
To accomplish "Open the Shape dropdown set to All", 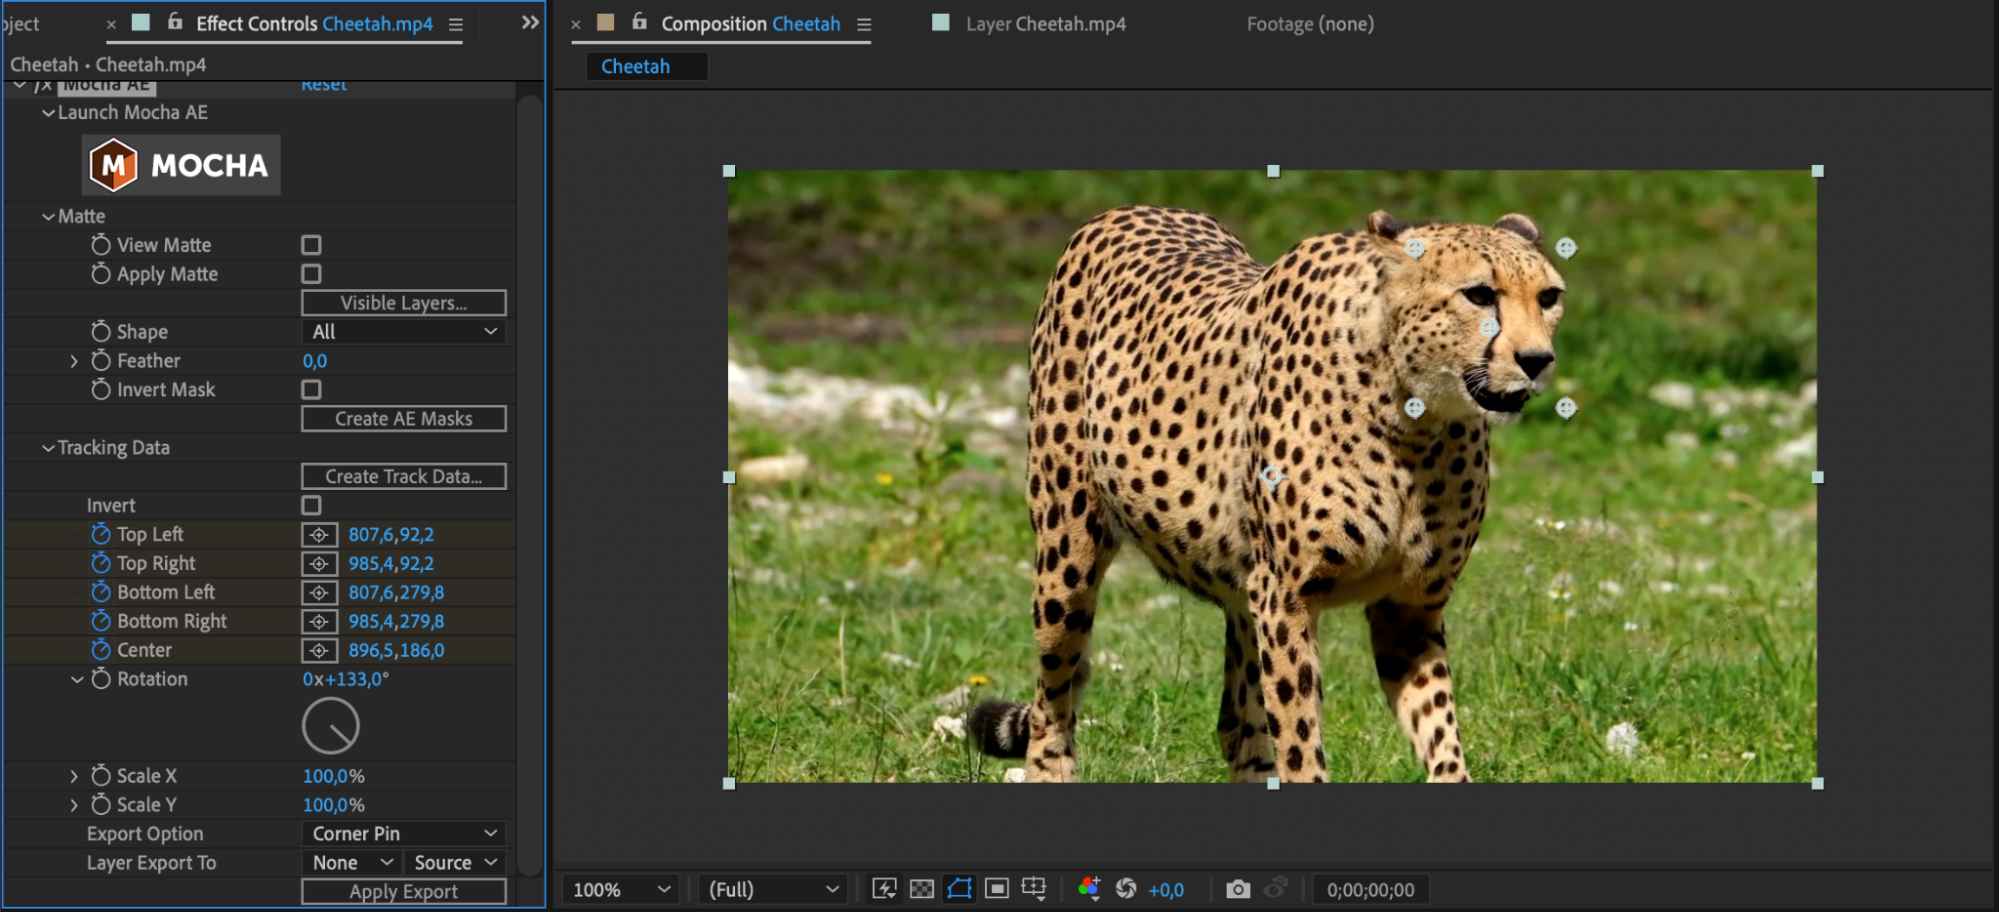I will pos(404,332).
